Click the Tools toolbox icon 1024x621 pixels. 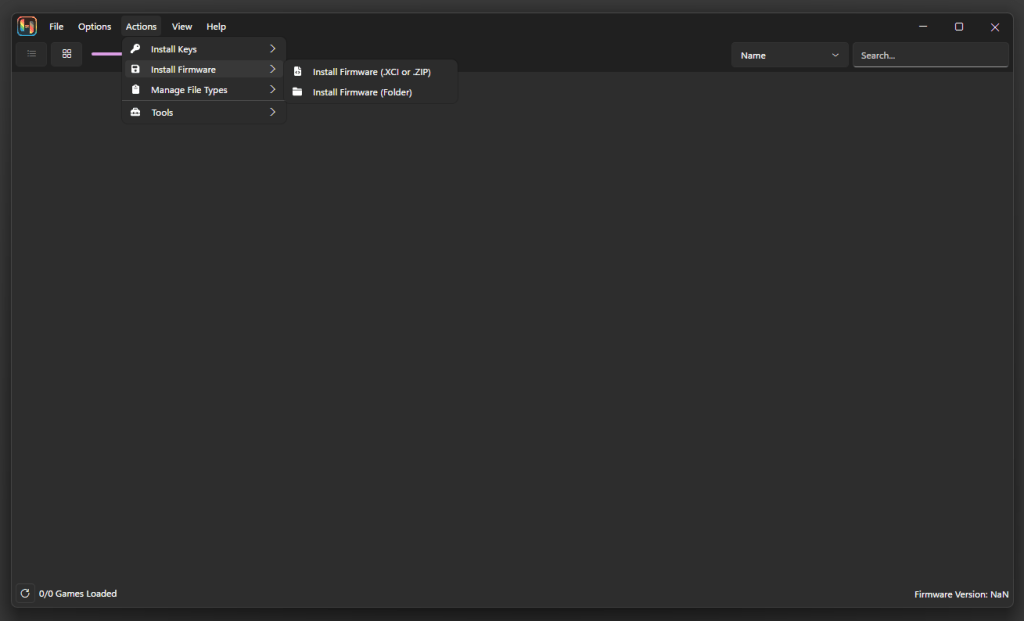point(135,112)
